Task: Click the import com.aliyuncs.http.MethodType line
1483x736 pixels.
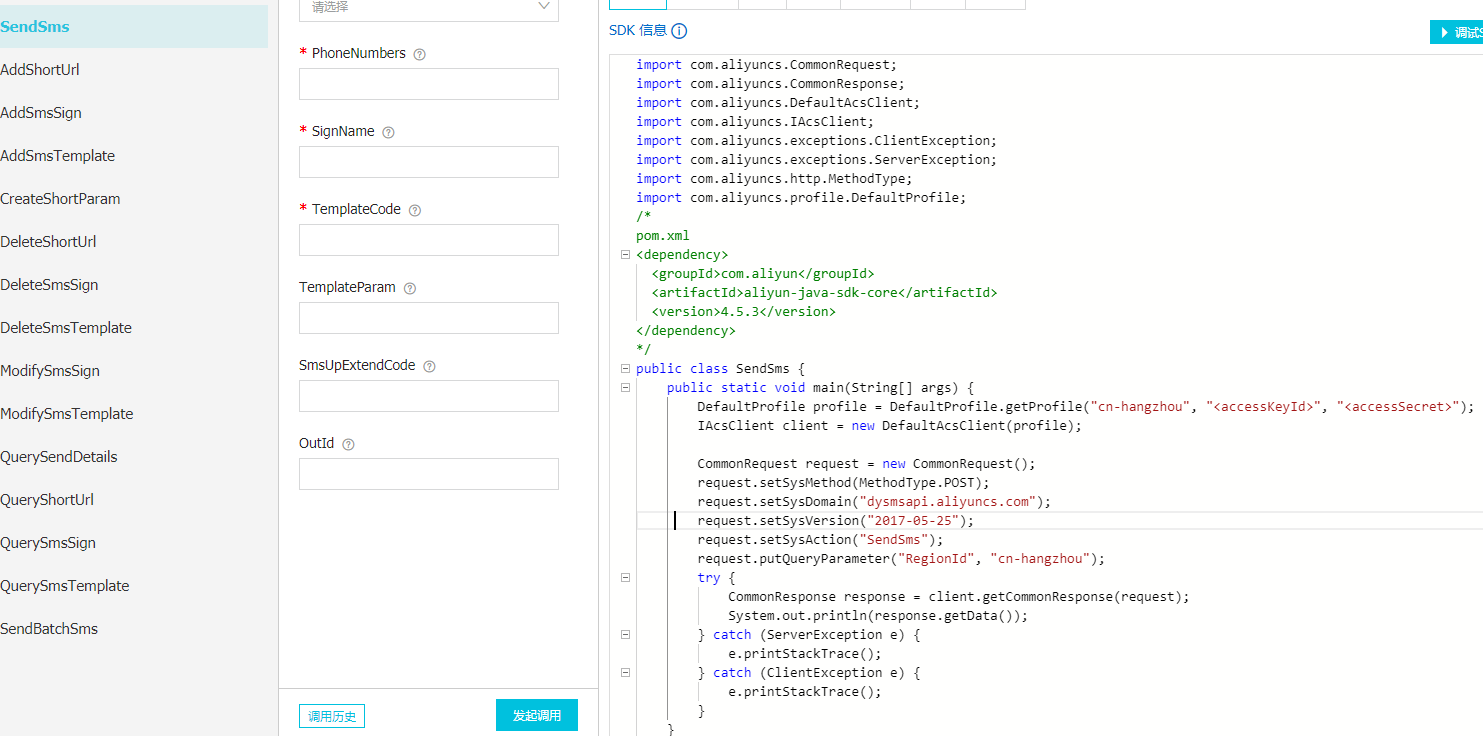Action: (x=775, y=179)
